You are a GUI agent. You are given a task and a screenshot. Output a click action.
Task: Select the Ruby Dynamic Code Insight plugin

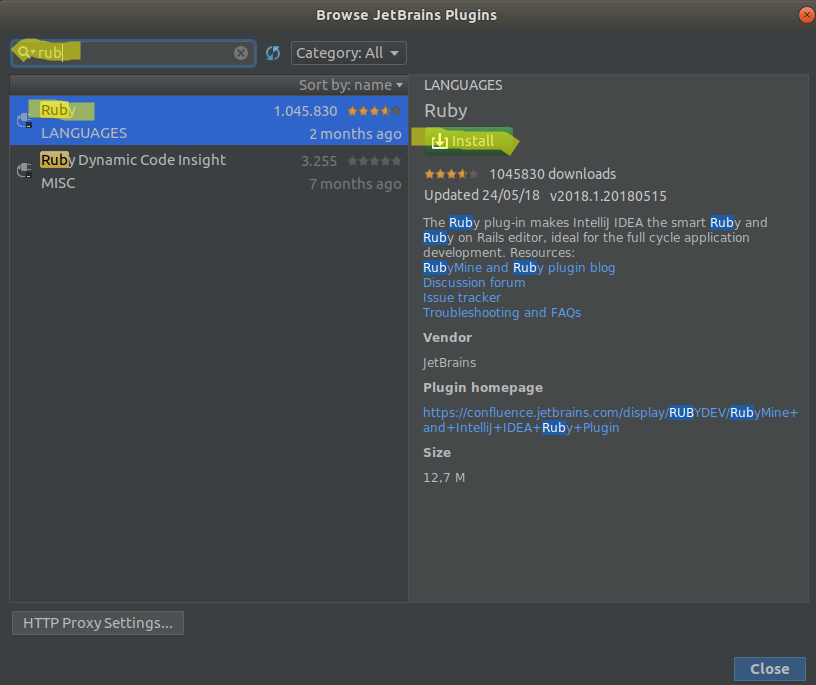tap(209, 171)
